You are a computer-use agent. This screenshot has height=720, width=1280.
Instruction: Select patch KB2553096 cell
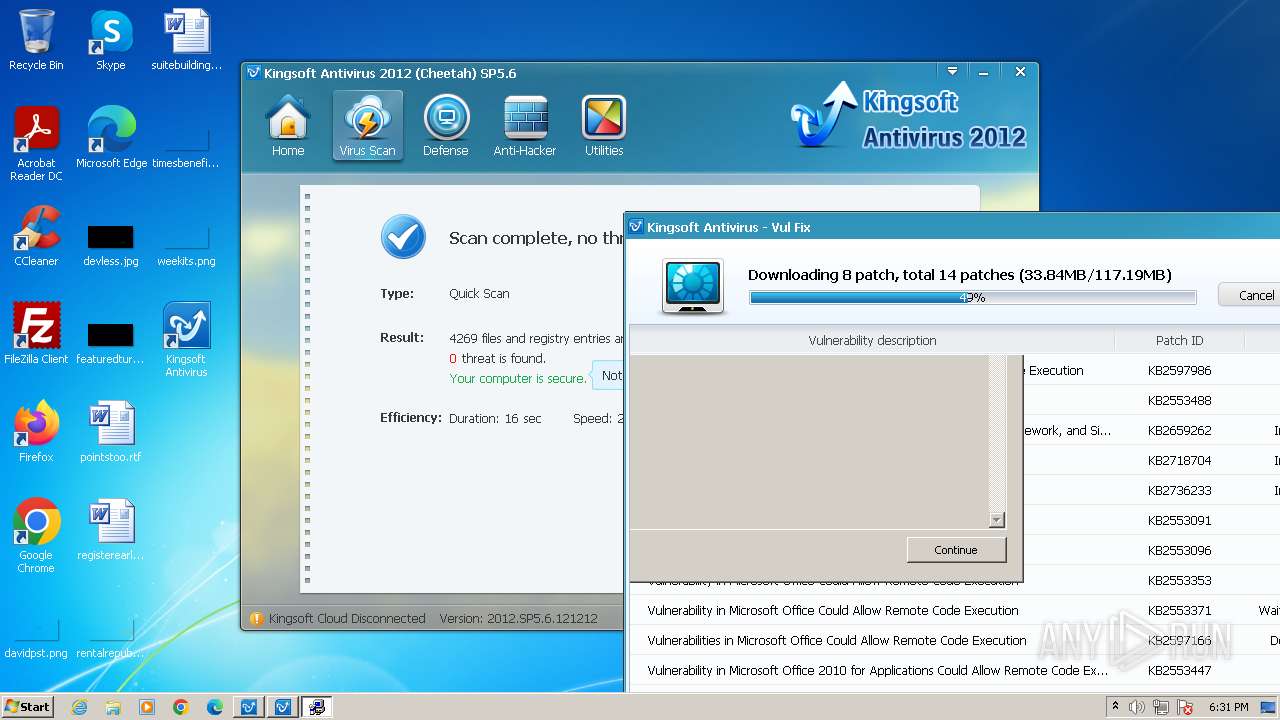point(1180,550)
